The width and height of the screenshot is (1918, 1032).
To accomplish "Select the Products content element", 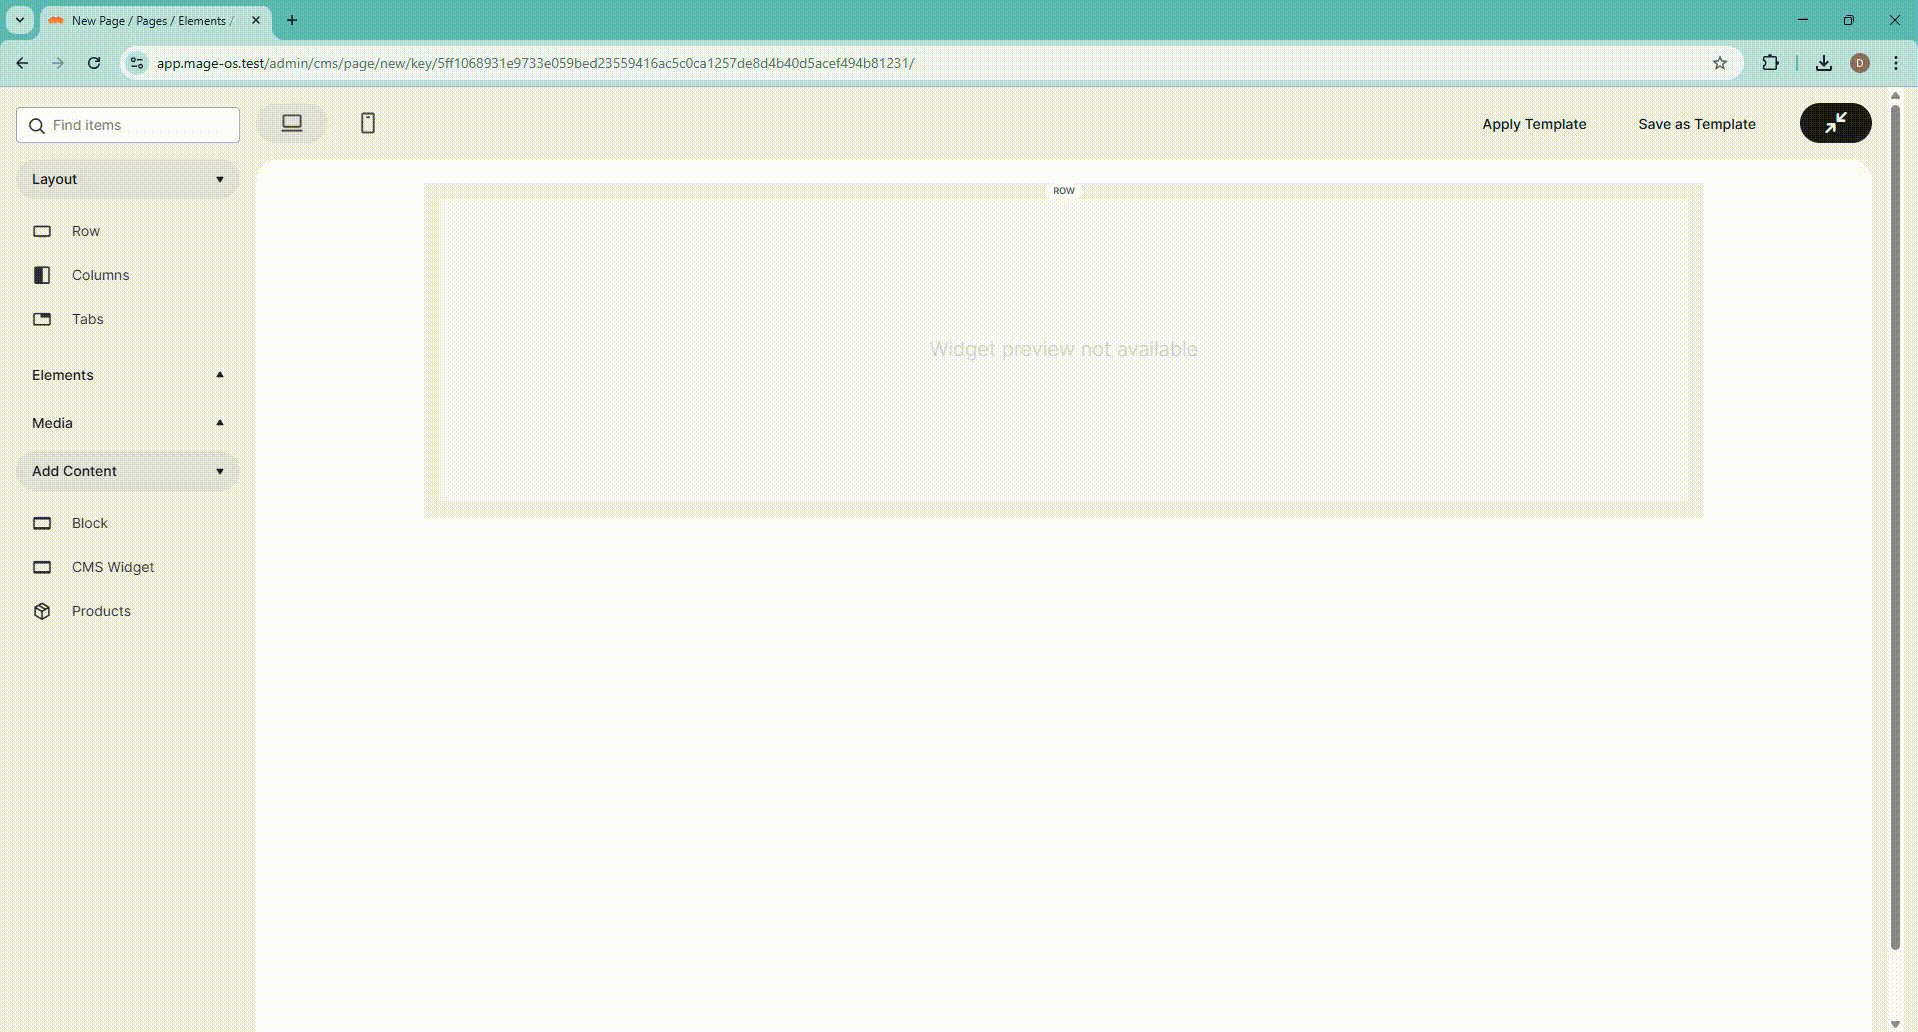I will coord(101,611).
